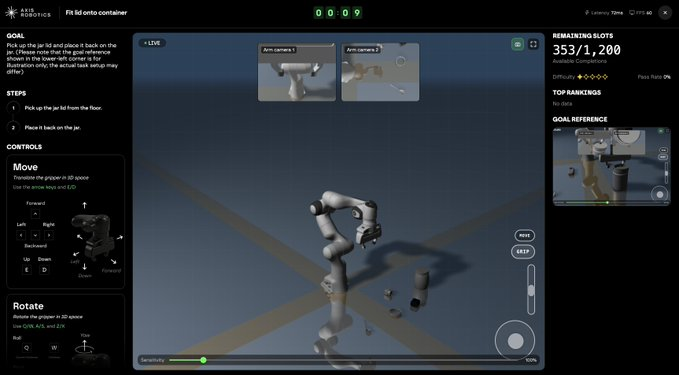
Task: Click the difficulty star rating
Action: click(x=592, y=77)
